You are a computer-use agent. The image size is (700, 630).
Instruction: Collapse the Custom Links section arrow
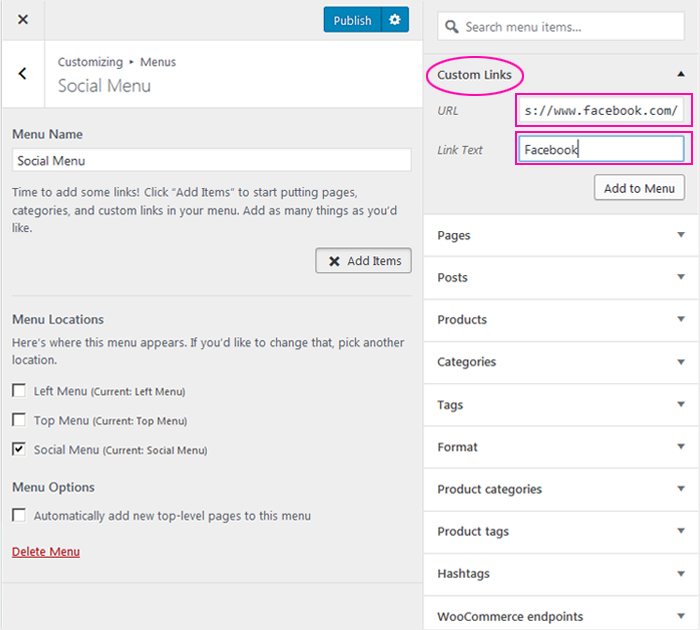tap(681, 74)
